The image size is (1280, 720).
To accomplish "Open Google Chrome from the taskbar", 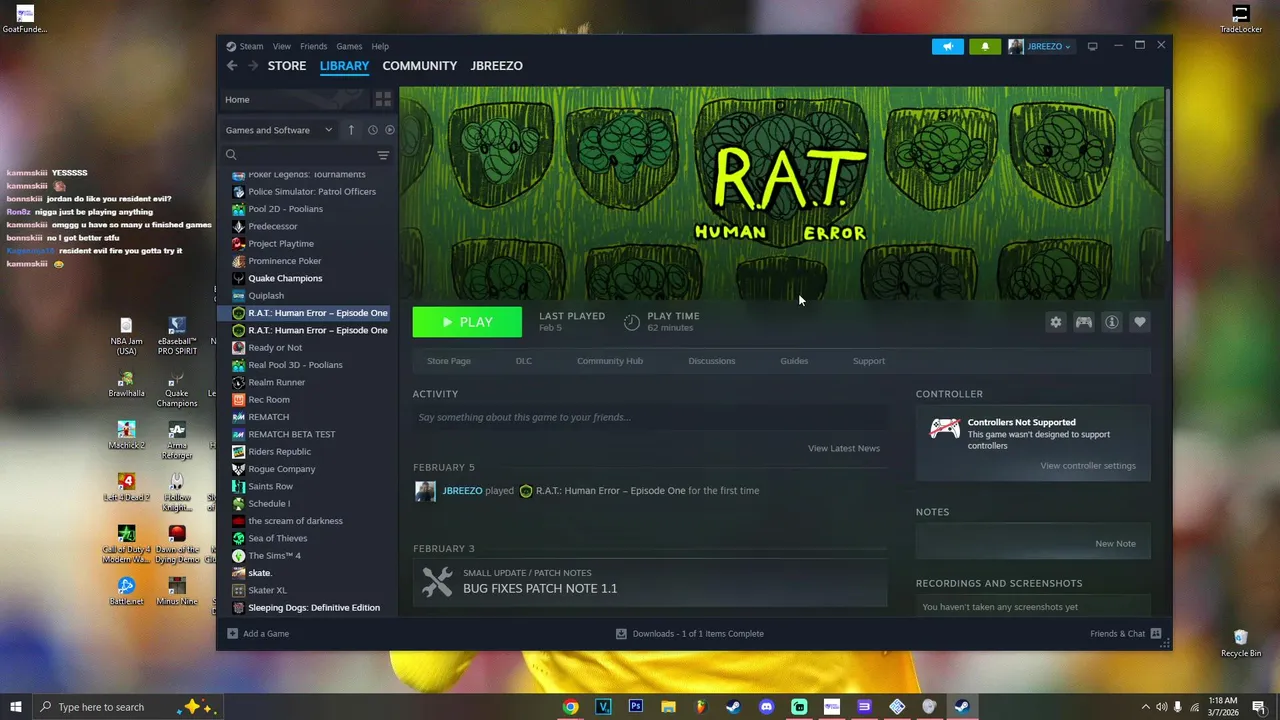I will (570, 707).
